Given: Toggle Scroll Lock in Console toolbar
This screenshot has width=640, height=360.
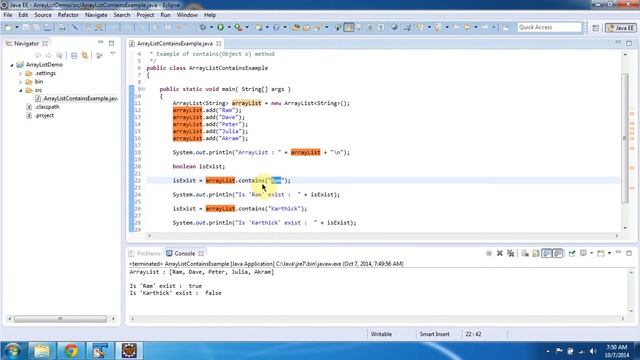Looking at the screenshot, I should click(536, 253).
